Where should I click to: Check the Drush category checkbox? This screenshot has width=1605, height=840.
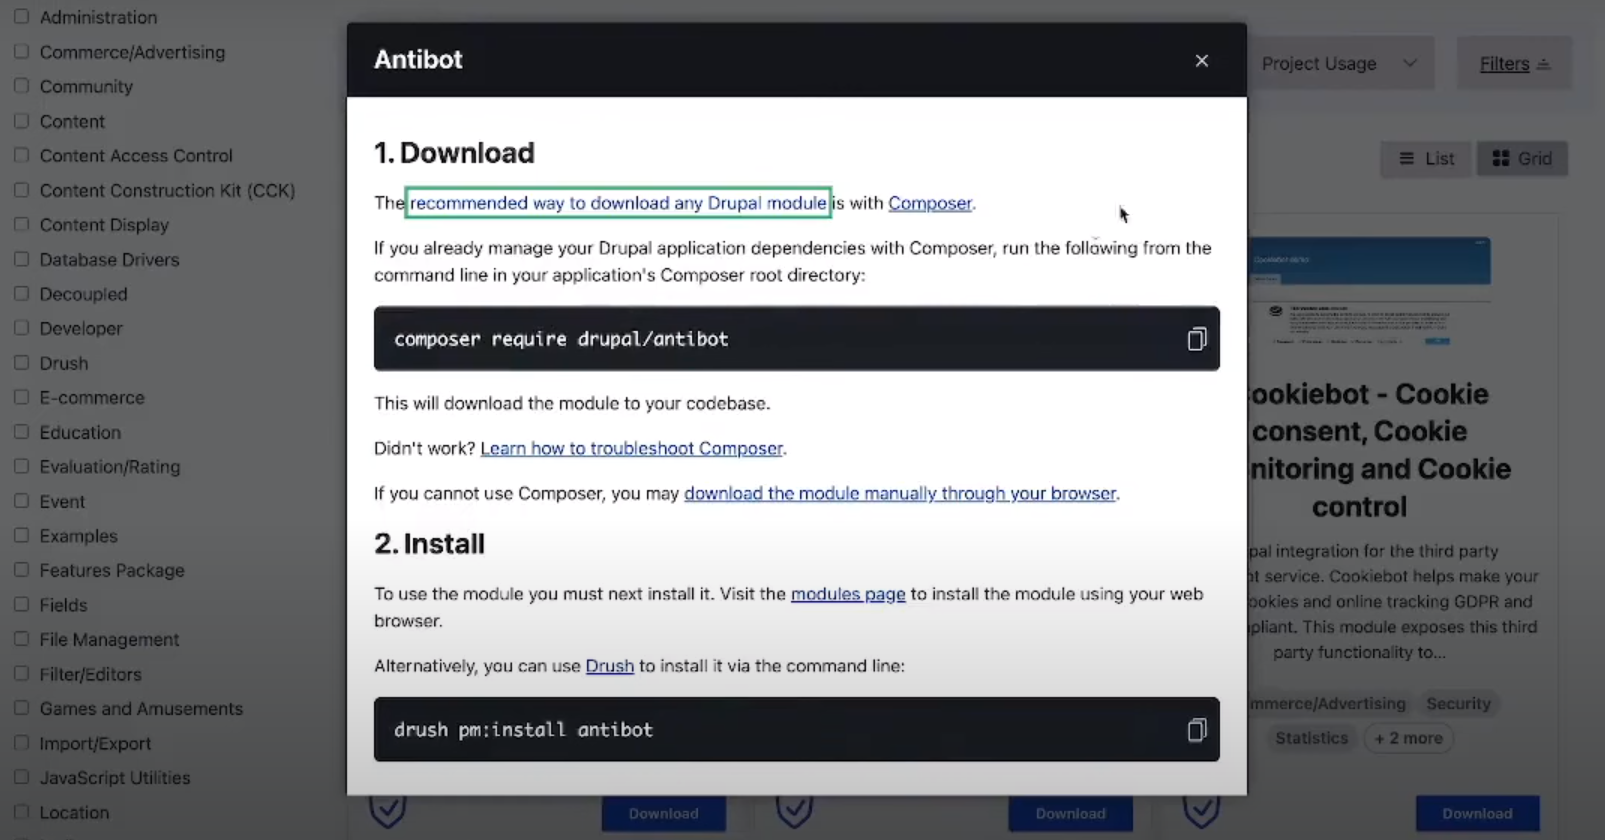pyautogui.click(x=21, y=363)
